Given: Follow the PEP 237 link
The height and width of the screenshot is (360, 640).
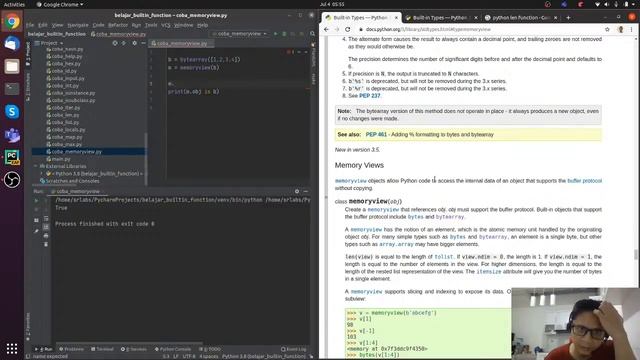Looking at the screenshot, I should (370, 96).
